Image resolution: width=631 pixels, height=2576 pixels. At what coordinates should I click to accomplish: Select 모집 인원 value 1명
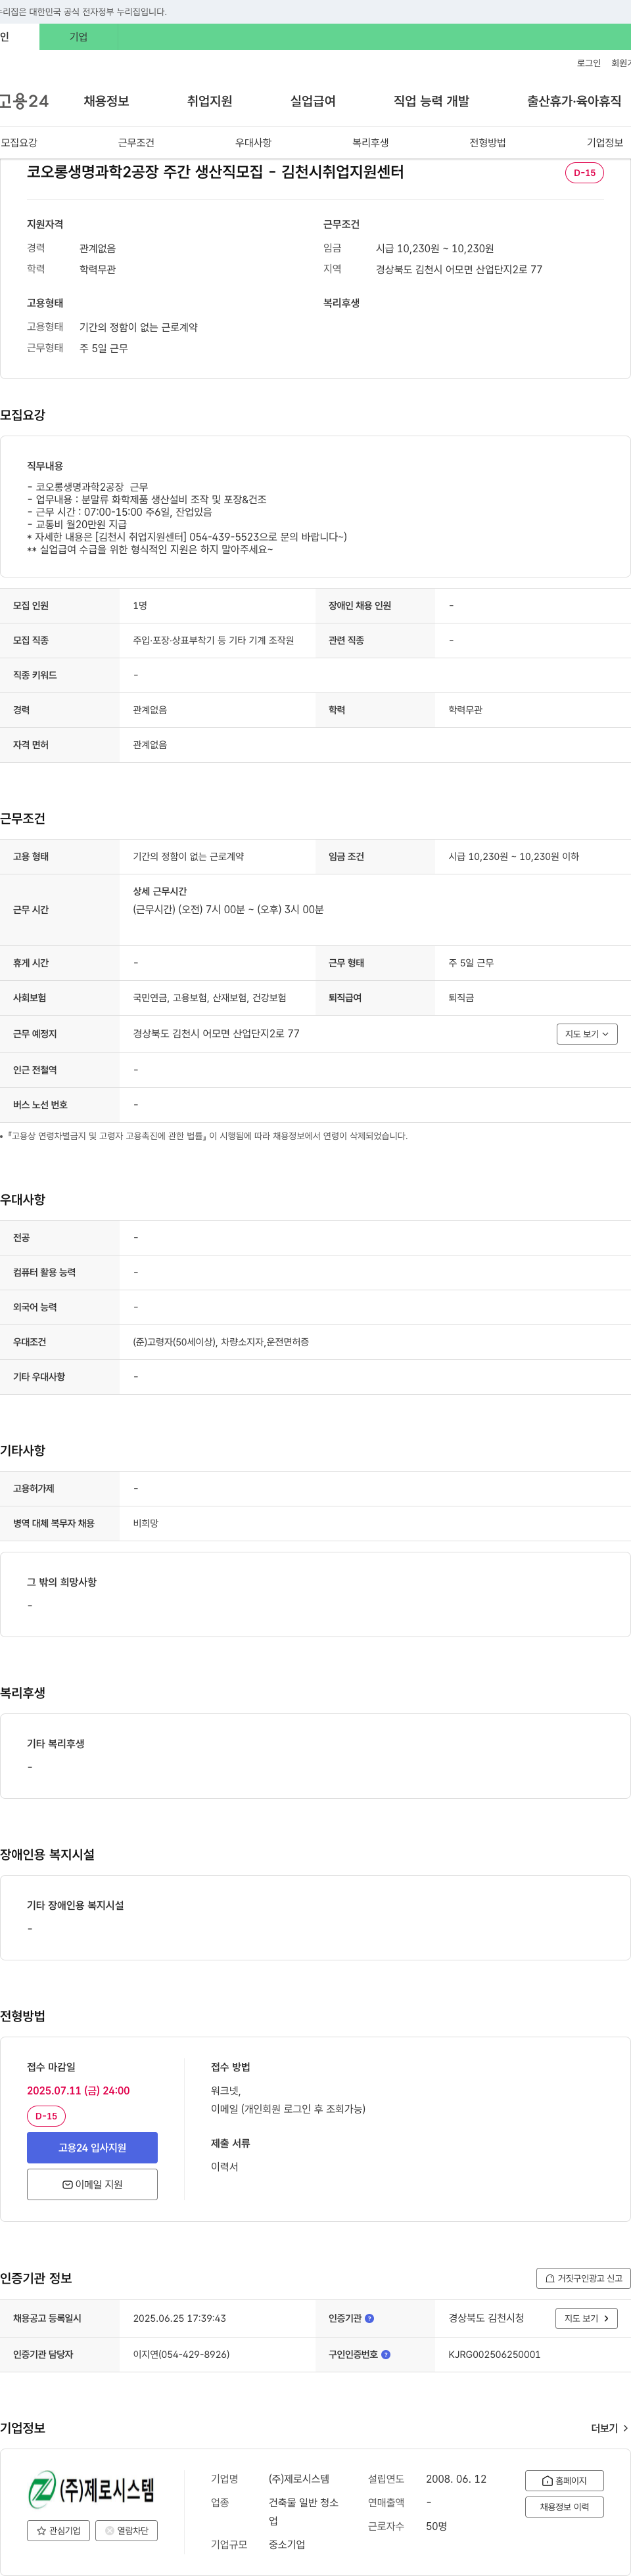[140, 606]
